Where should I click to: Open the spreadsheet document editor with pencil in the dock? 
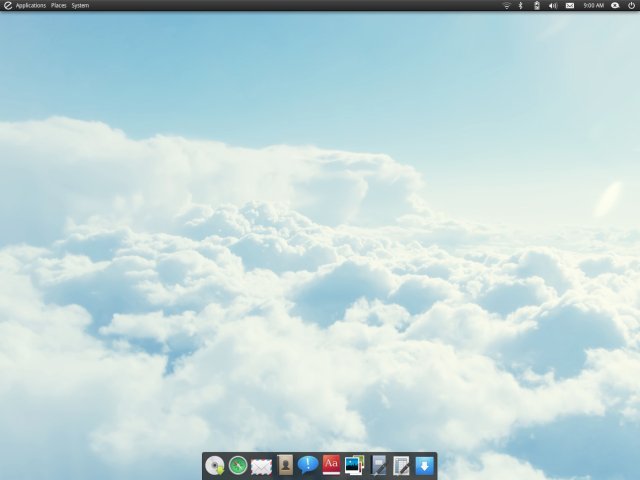click(x=401, y=466)
